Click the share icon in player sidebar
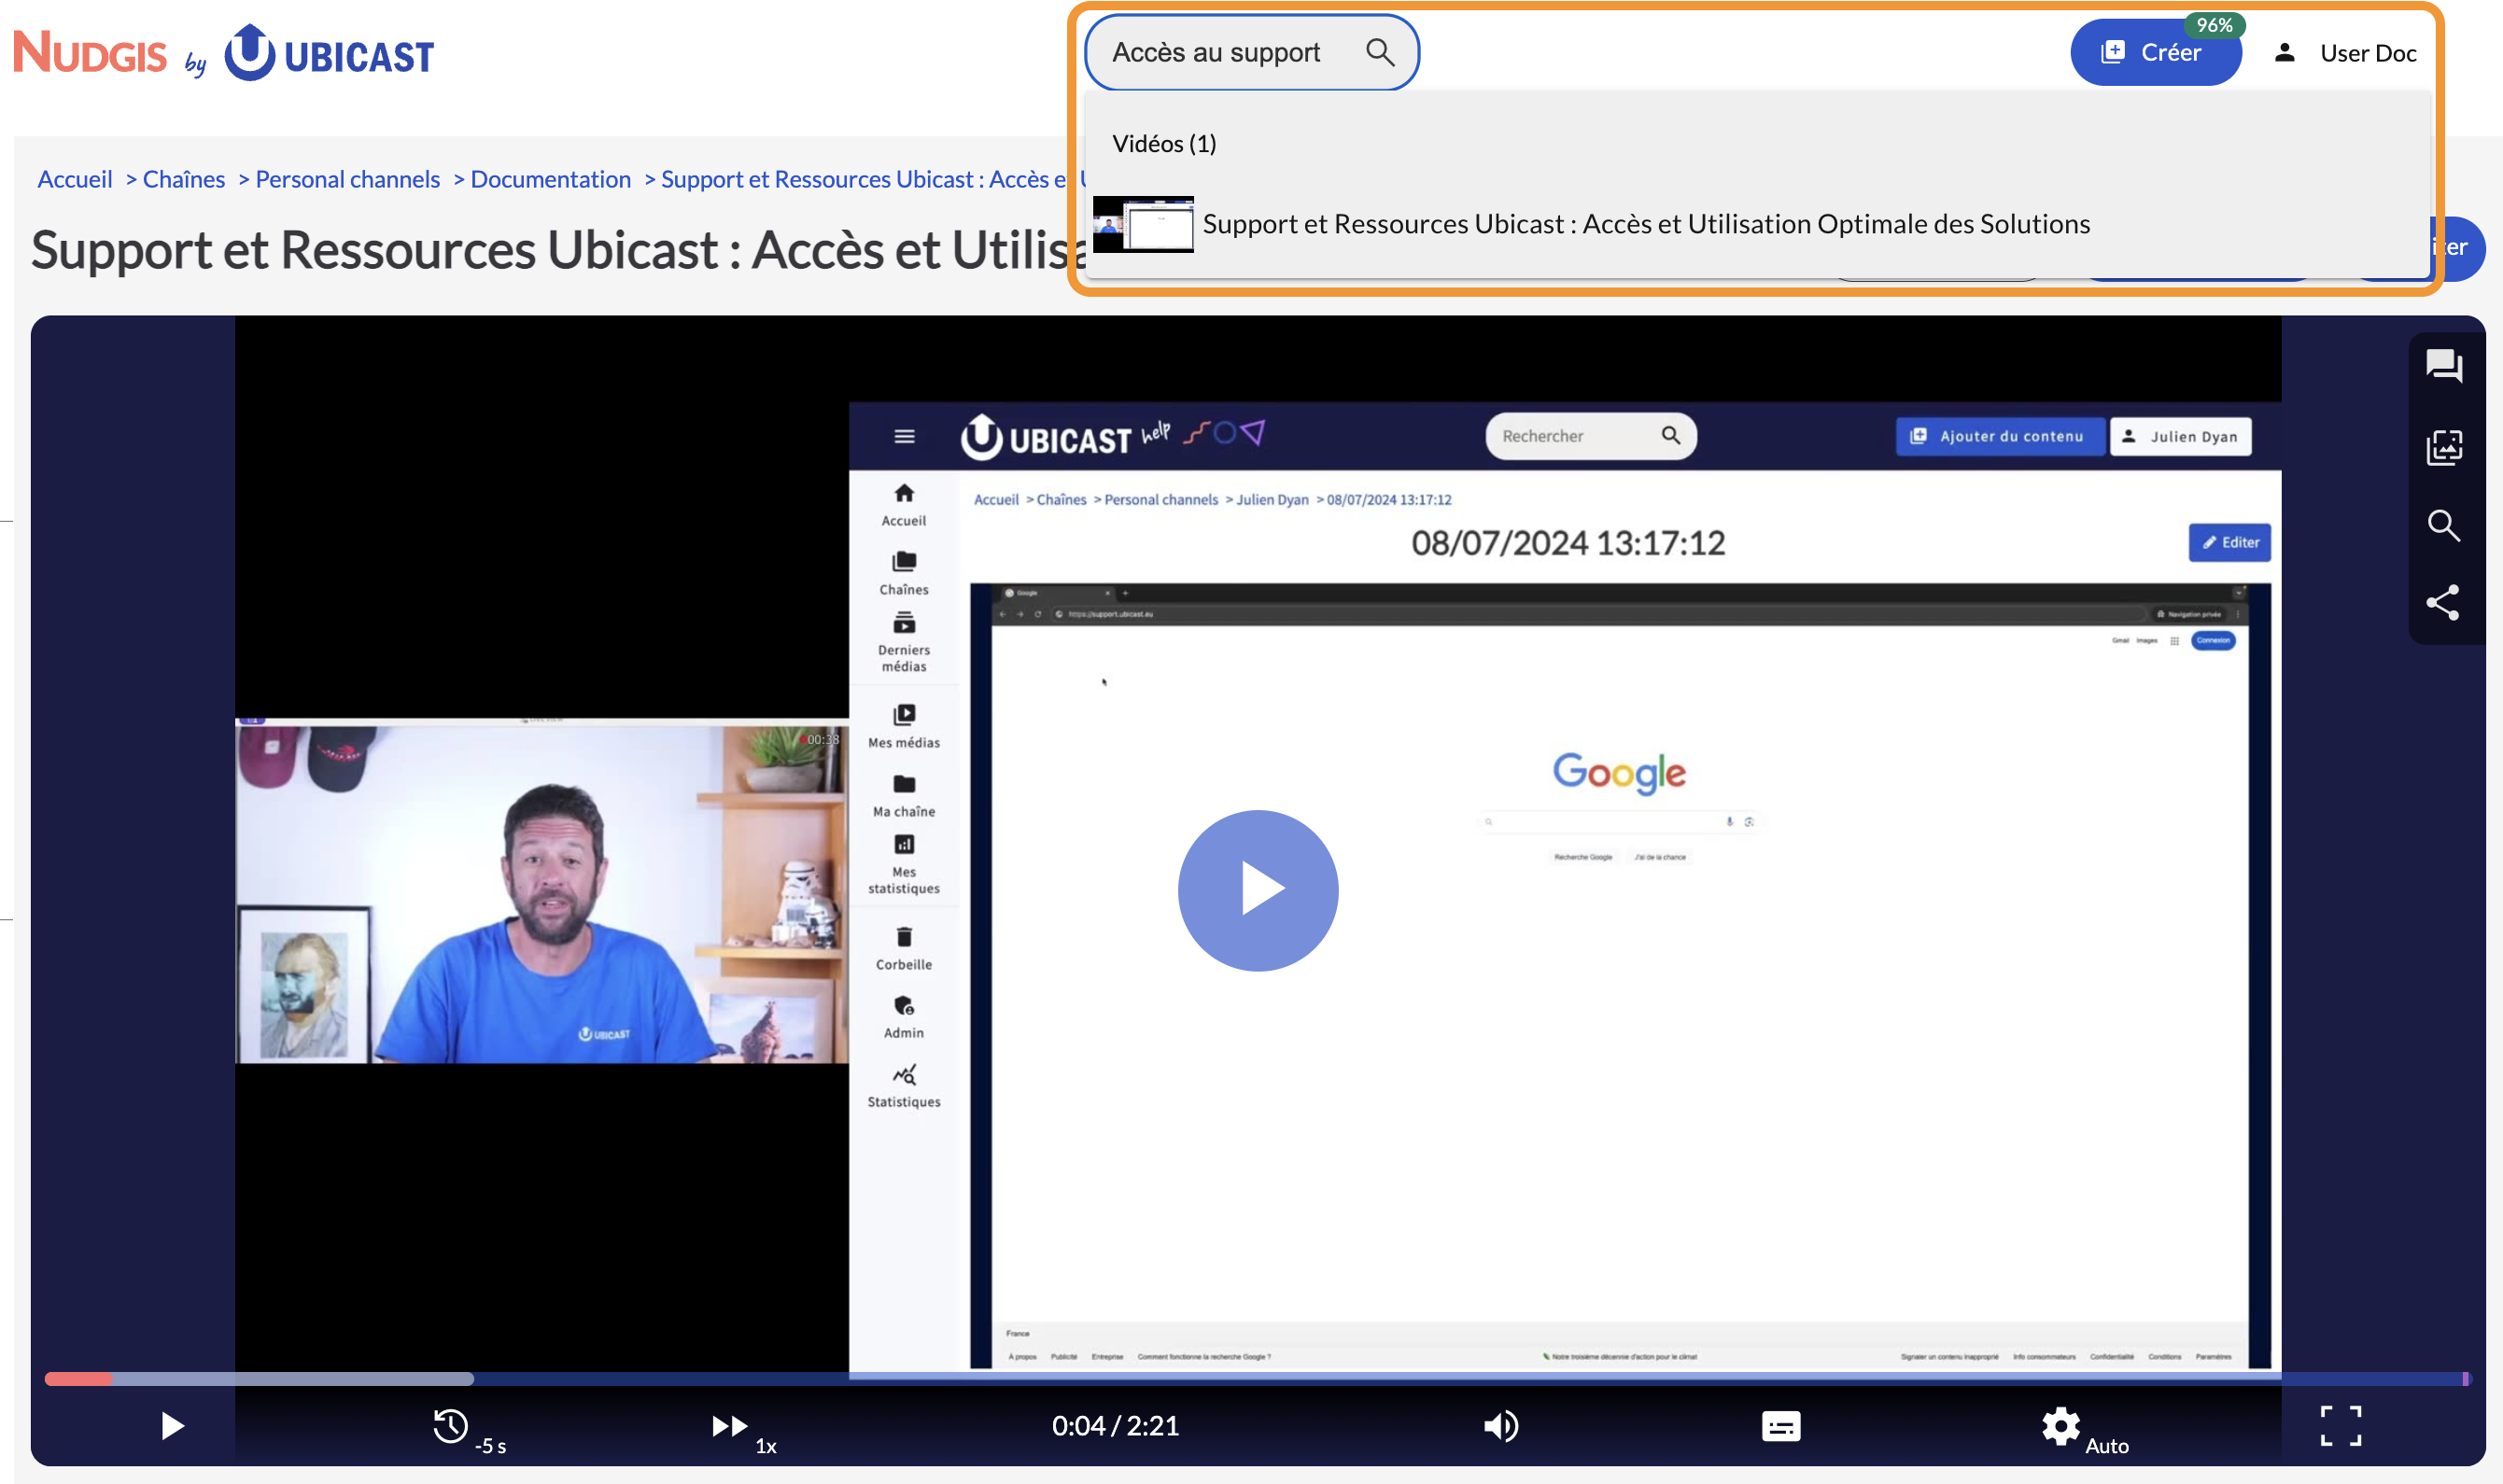This screenshot has width=2503, height=1484. (x=2443, y=602)
